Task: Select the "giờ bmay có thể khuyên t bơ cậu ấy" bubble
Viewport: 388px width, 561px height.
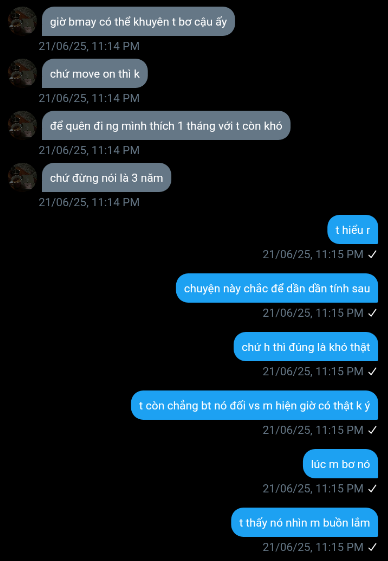Action: click(x=138, y=21)
